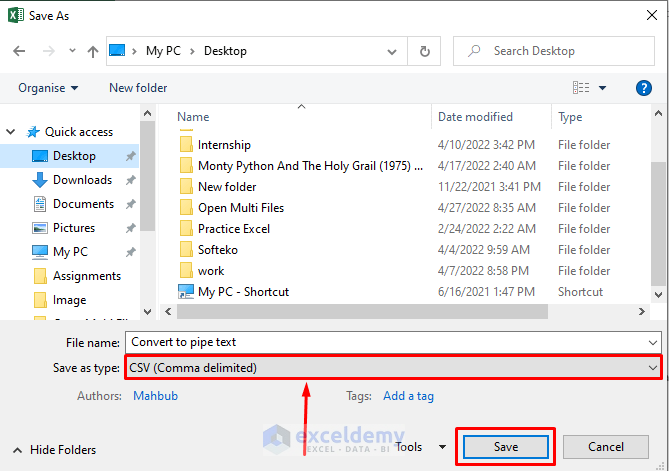Open the Organise menu
Image resolution: width=669 pixels, height=471 pixels.
click(x=48, y=88)
